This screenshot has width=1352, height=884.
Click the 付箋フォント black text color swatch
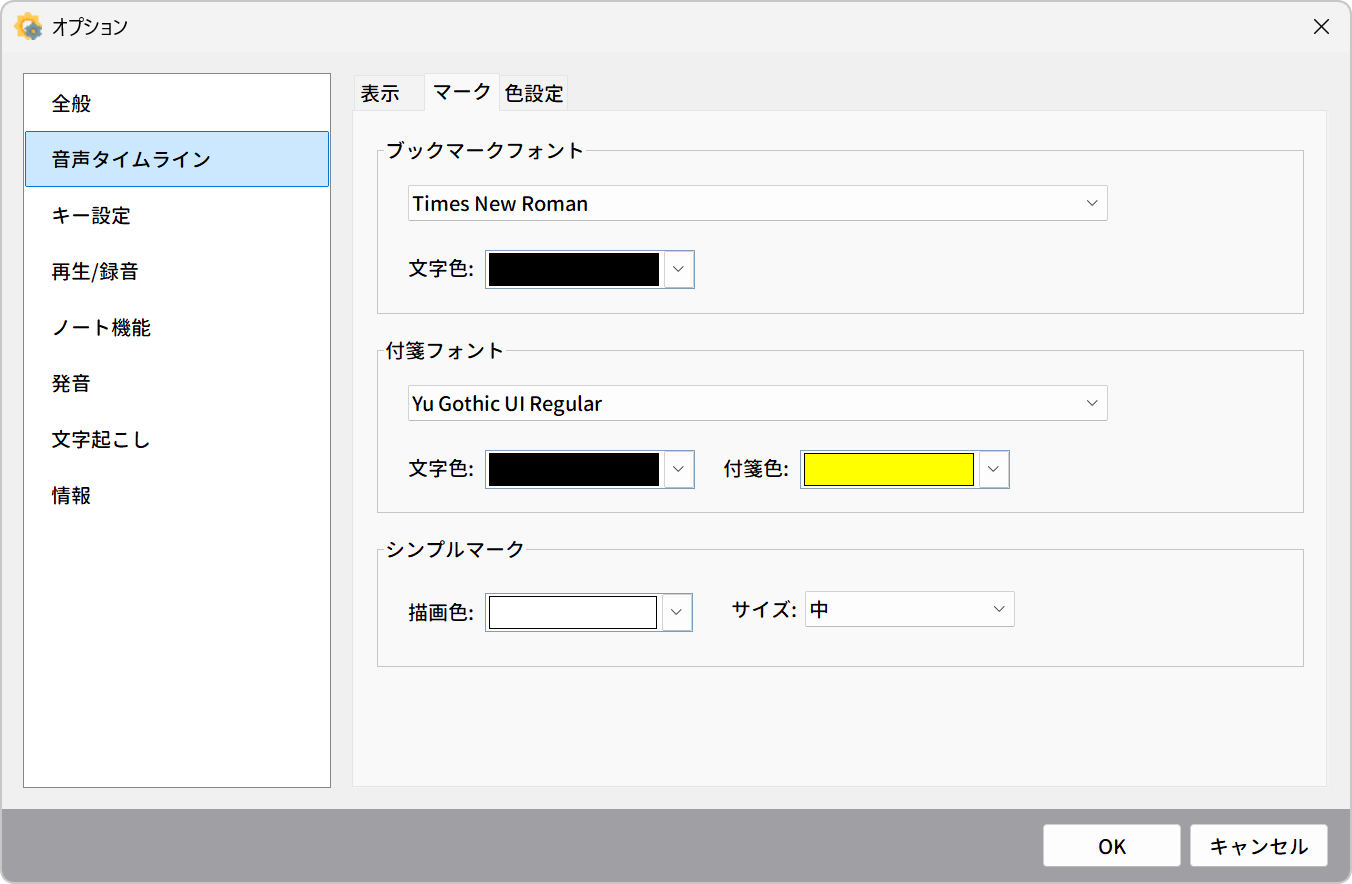pyautogui.click(x=574, y=470)
